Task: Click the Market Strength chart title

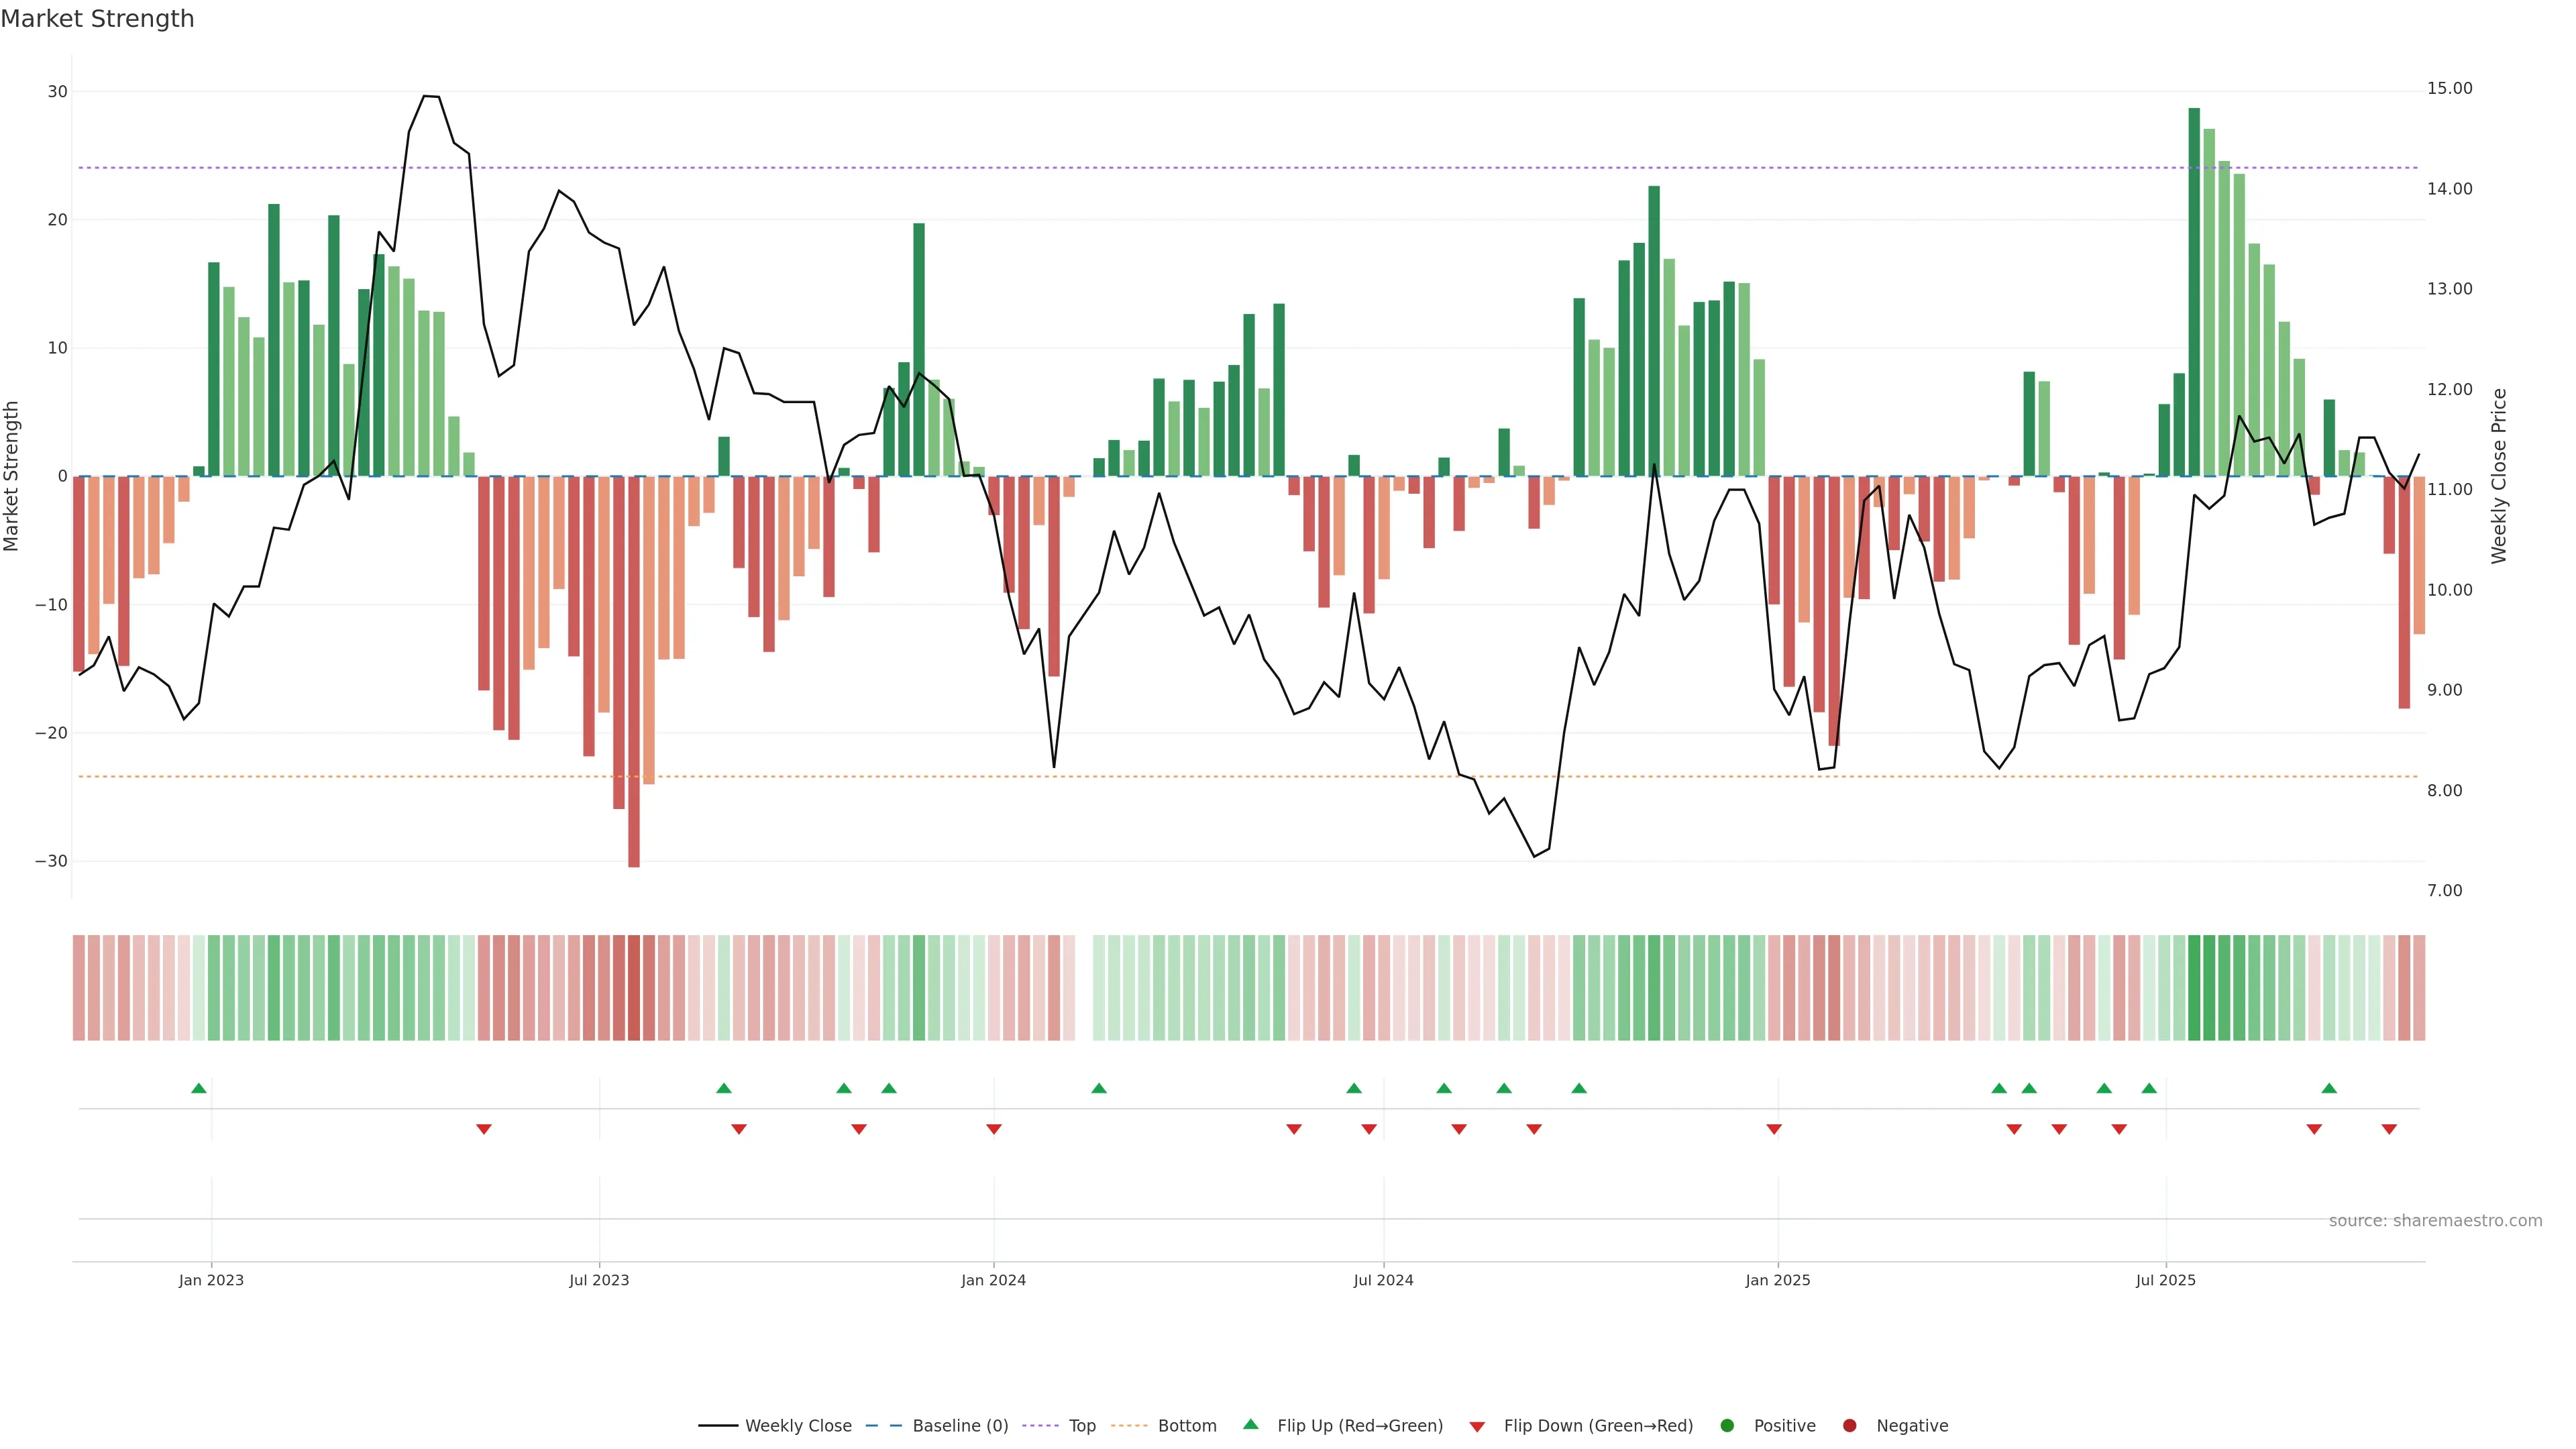Action: click(x=97, y=19)
